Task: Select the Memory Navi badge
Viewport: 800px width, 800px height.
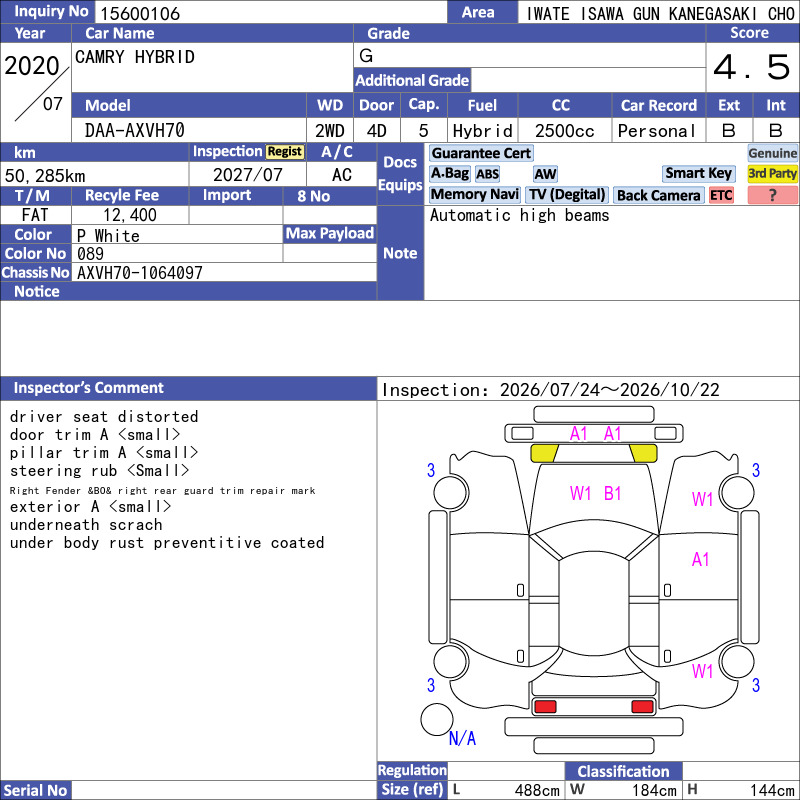Action: tap(474, 194)
